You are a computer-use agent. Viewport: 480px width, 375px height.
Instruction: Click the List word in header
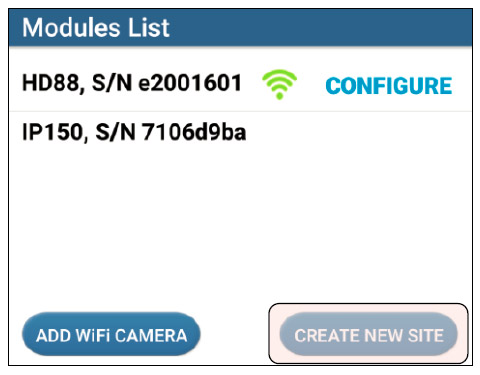(x=149, y=27)
